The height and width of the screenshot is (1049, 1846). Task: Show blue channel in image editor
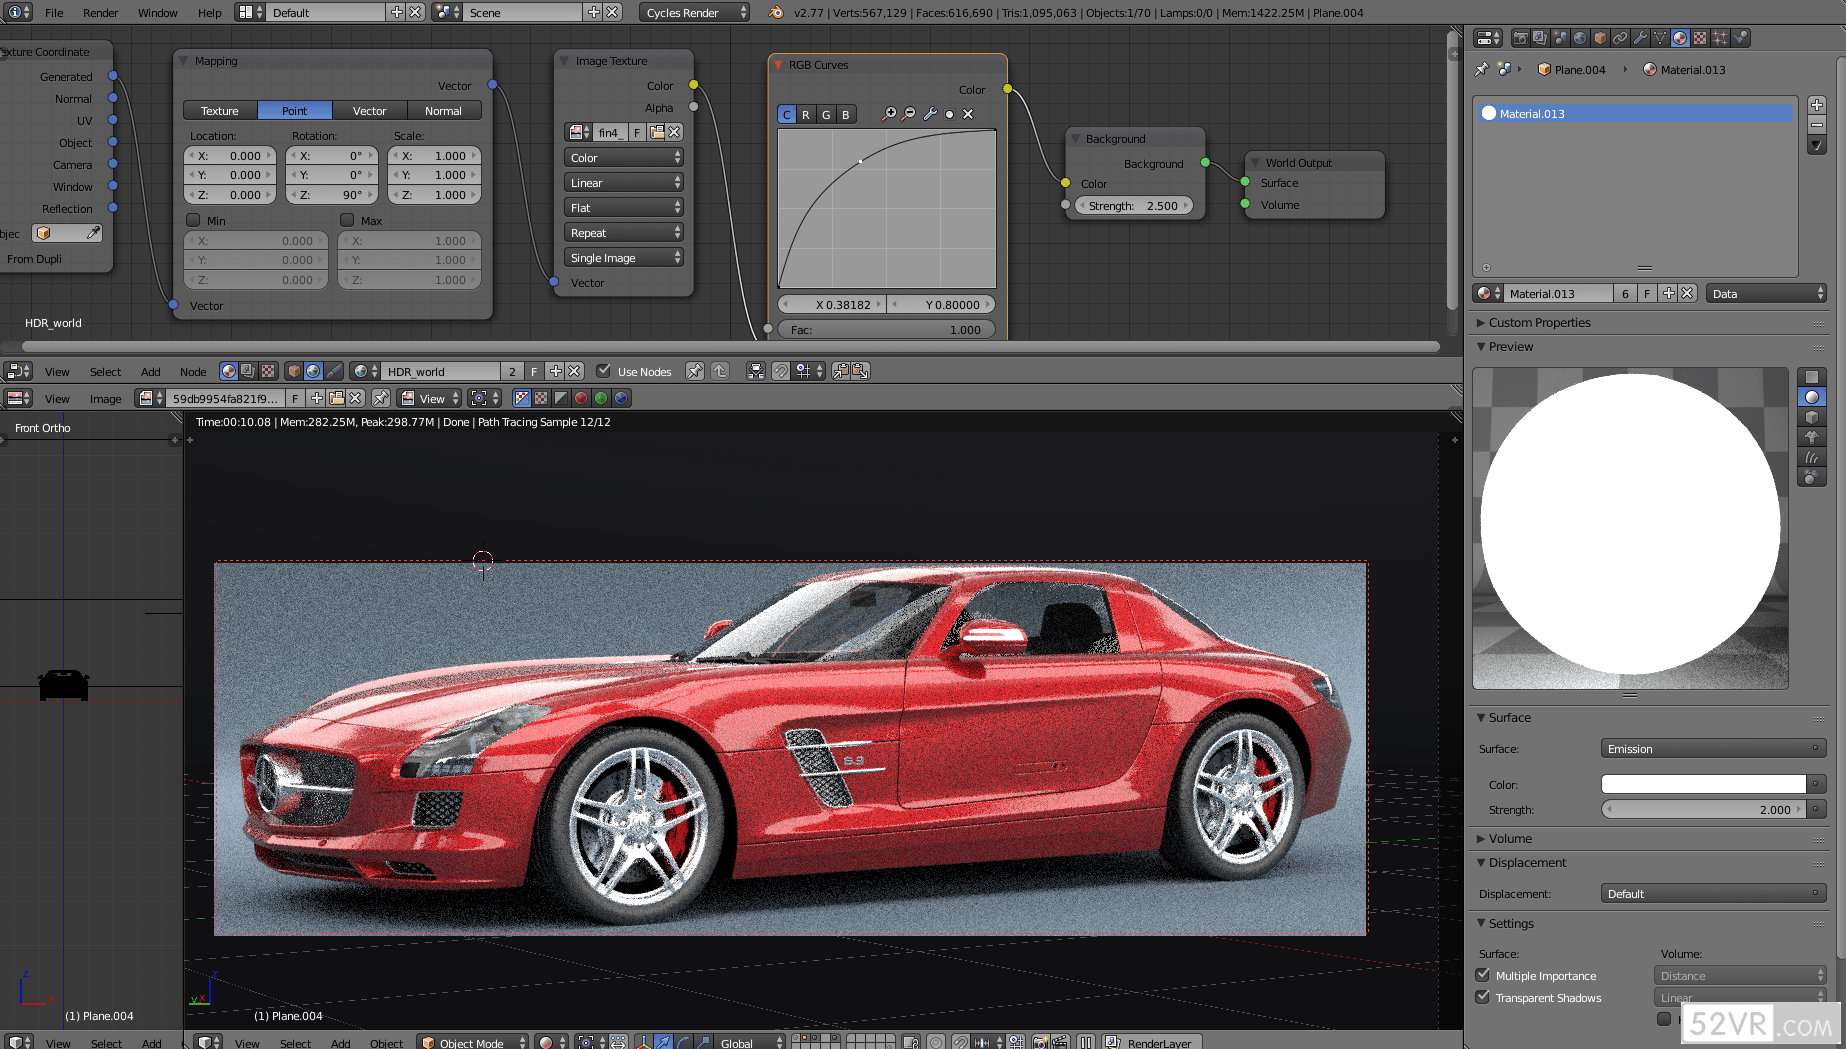pos(621,398)
